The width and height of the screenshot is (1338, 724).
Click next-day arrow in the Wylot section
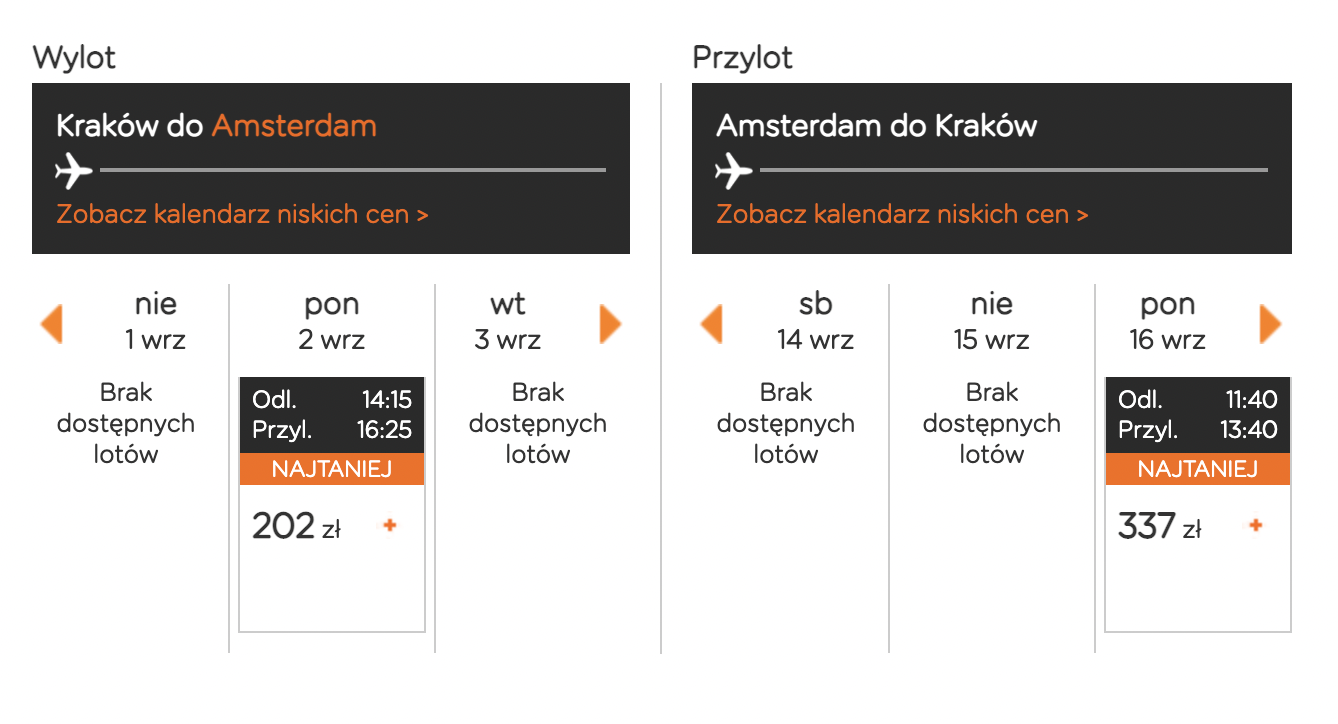click(610, 324)
